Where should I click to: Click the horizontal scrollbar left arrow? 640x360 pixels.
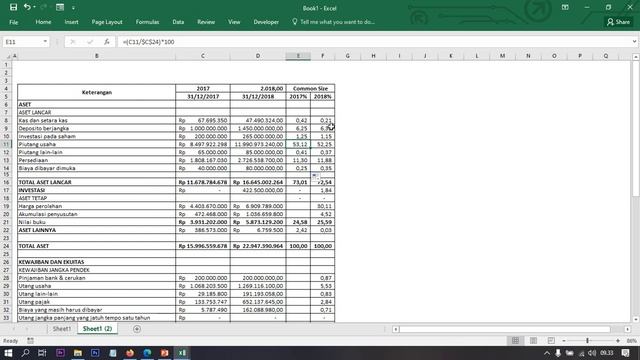coord(396,329)
